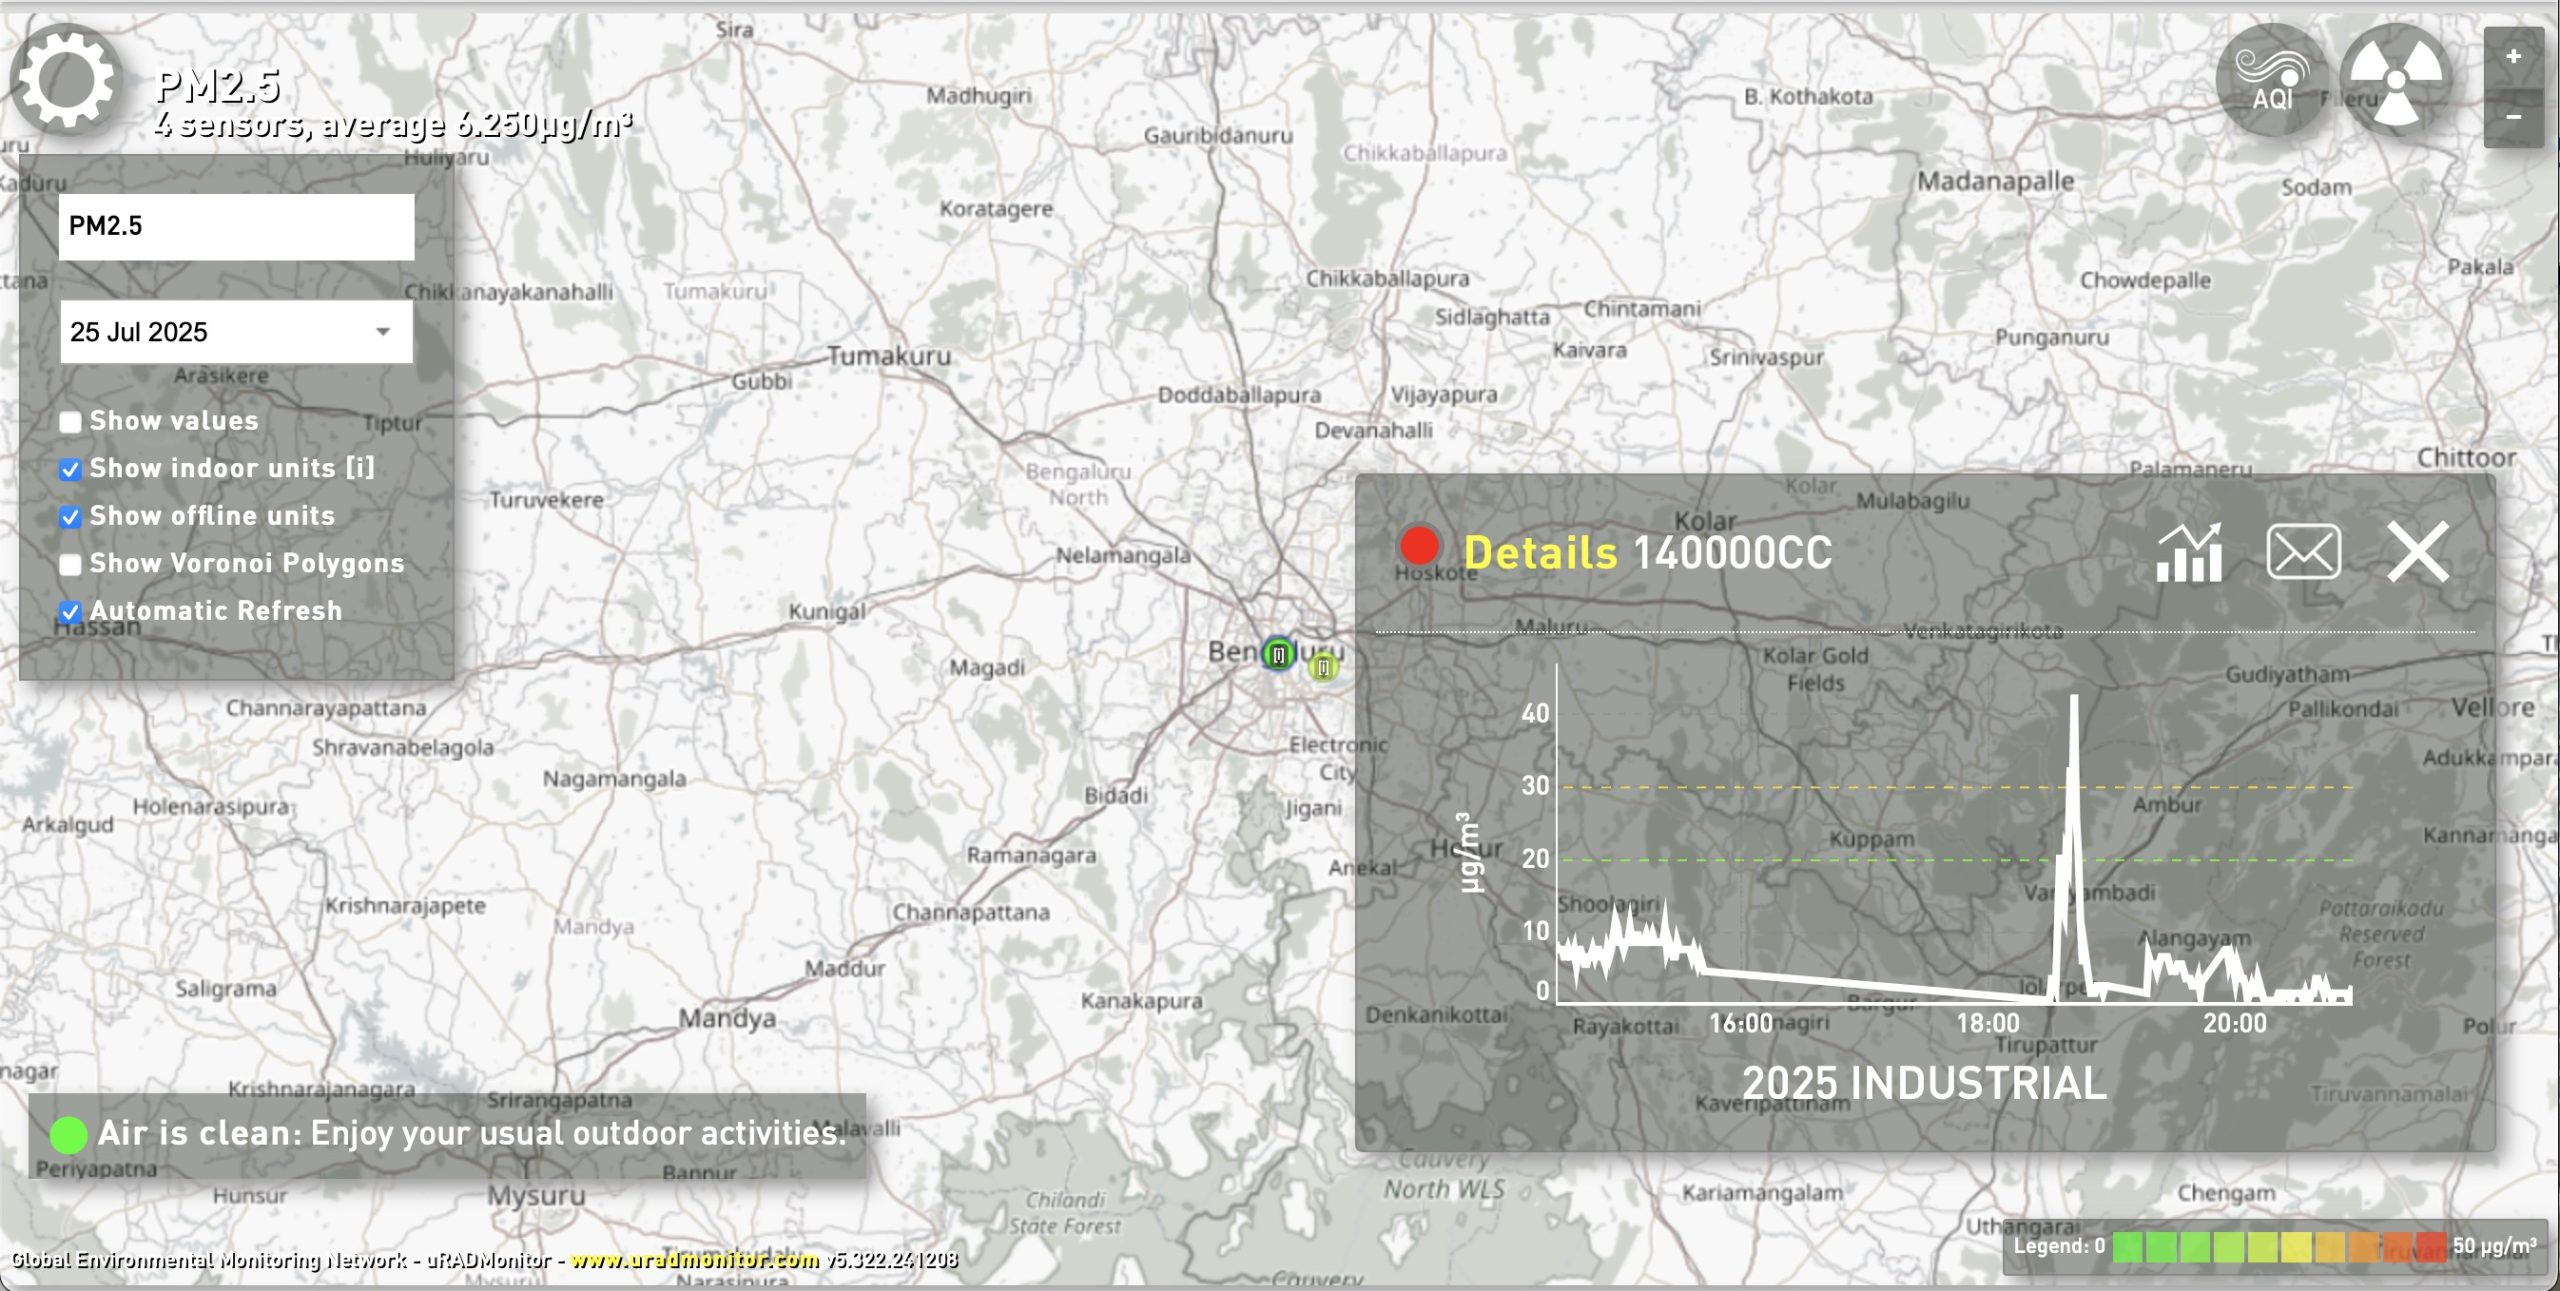The height and width of the screenshot is (1291, 2560).
Task: Open the settings gear menu
Action: (x=66, y=80)
